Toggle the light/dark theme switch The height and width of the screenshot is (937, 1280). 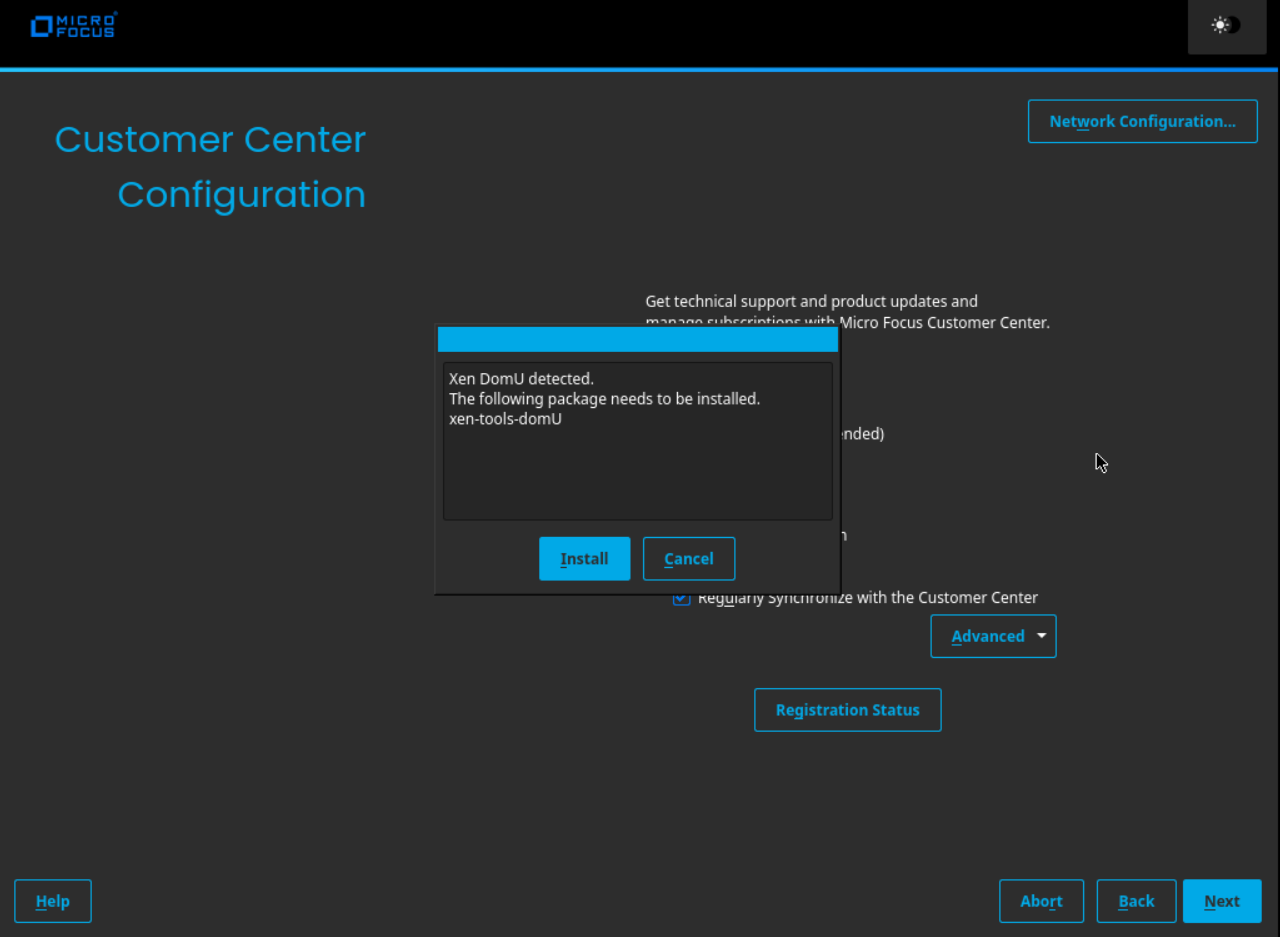click(1226, 26)
